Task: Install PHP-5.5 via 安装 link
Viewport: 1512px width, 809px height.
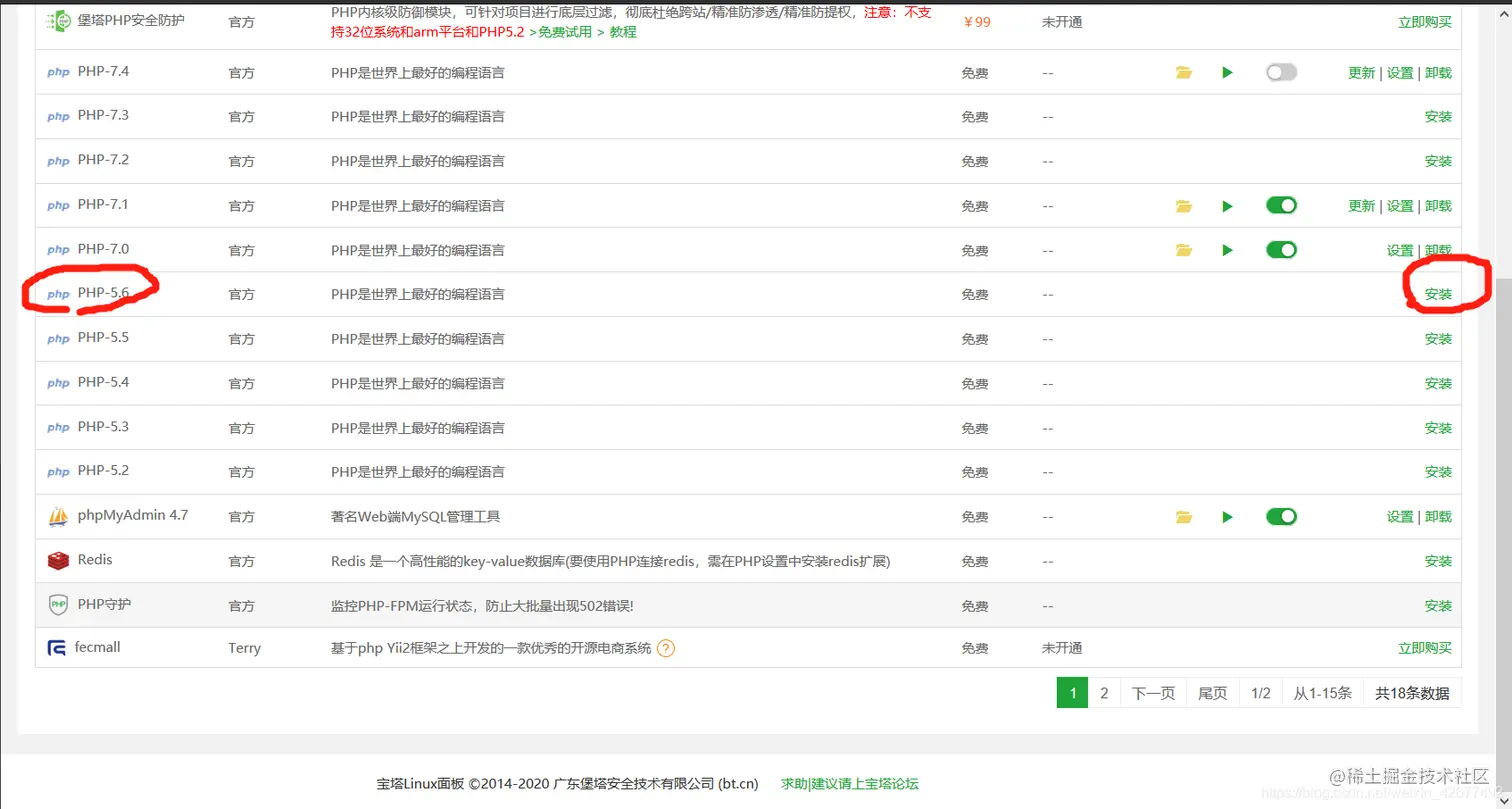Action: point(1438,339)
